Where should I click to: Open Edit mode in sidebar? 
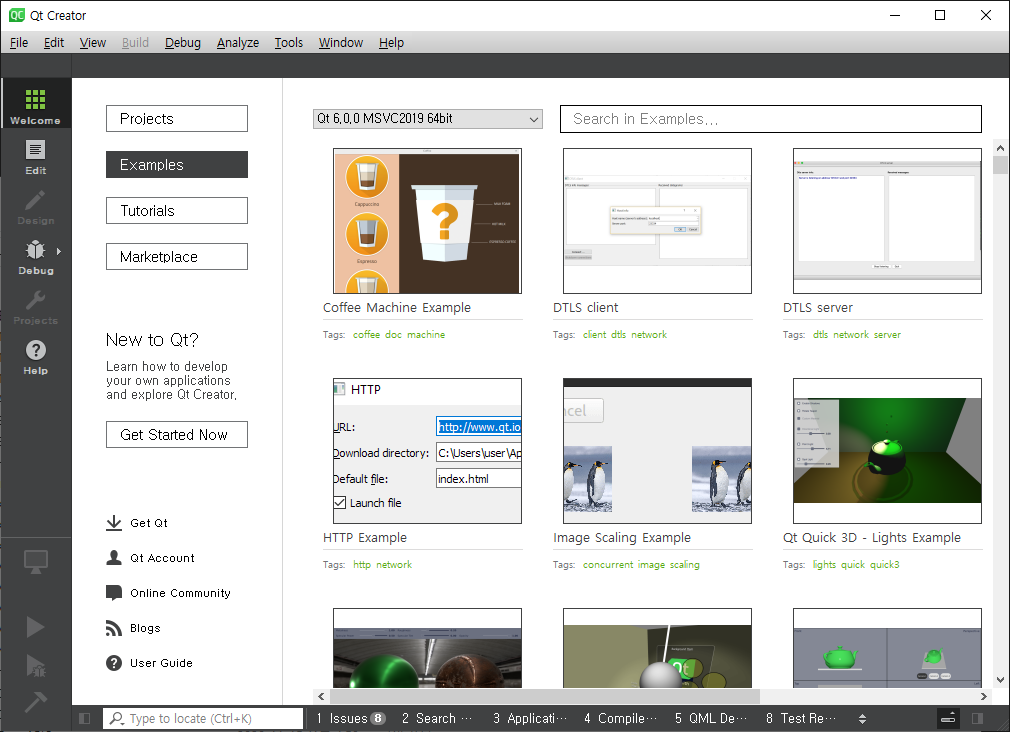pos(35,157)
